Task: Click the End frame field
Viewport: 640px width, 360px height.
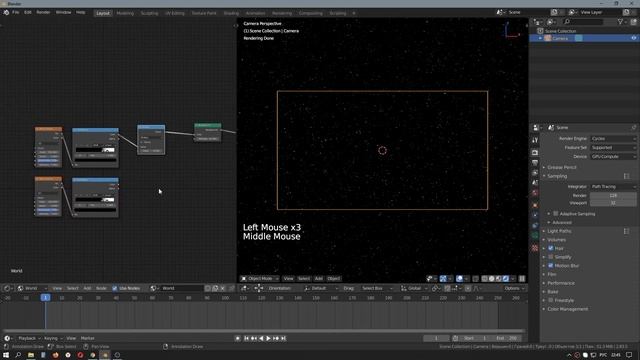Action: [507, 338]
